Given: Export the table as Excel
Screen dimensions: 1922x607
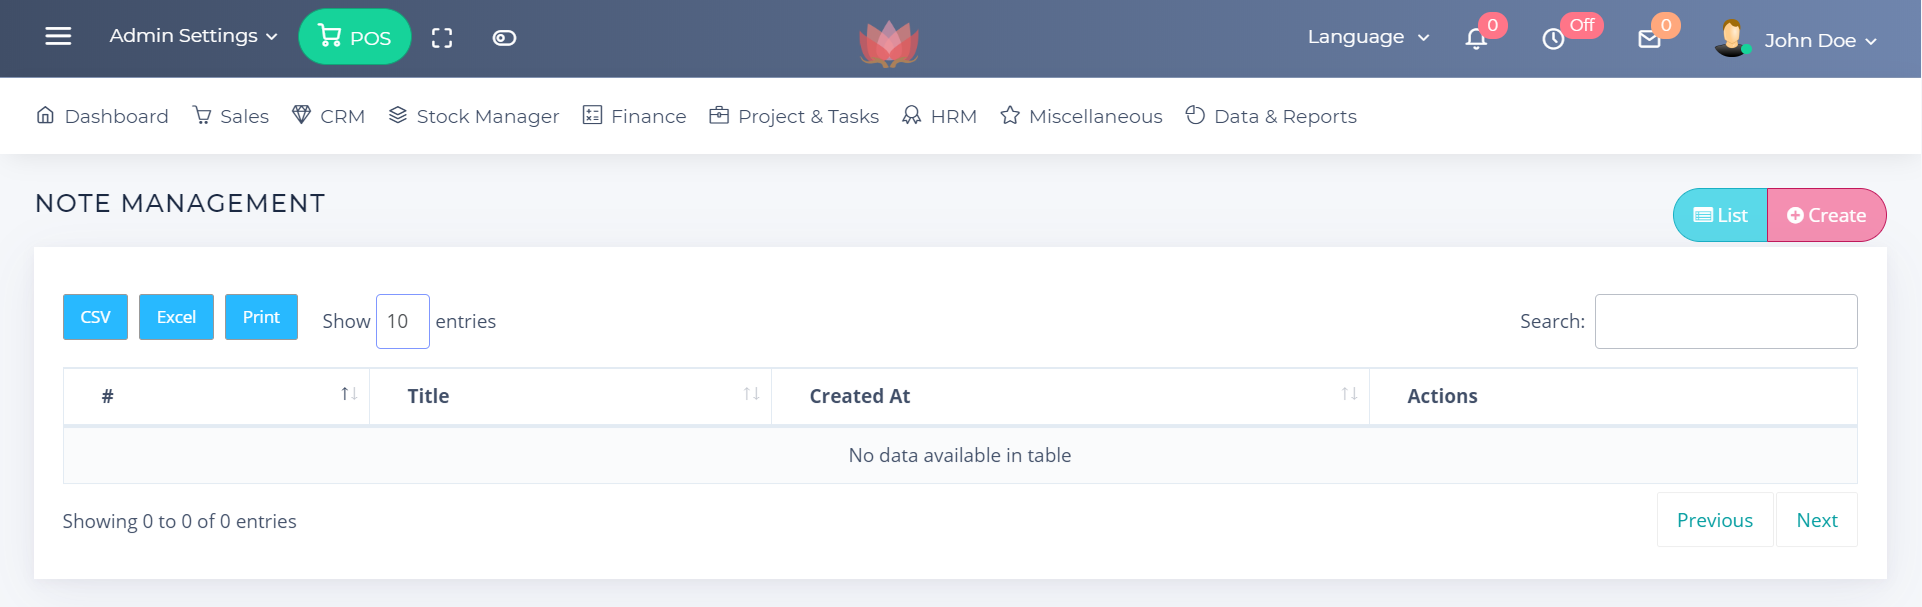Looking at the screenshot, I should (176, 317).
